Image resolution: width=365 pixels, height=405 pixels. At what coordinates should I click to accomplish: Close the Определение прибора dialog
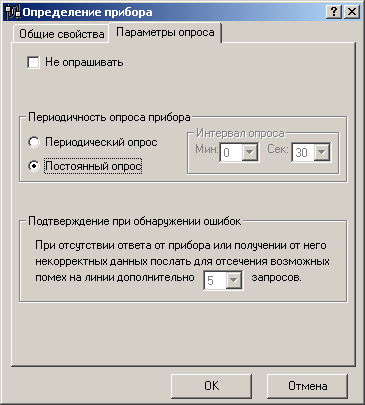(x=352, y=12)
